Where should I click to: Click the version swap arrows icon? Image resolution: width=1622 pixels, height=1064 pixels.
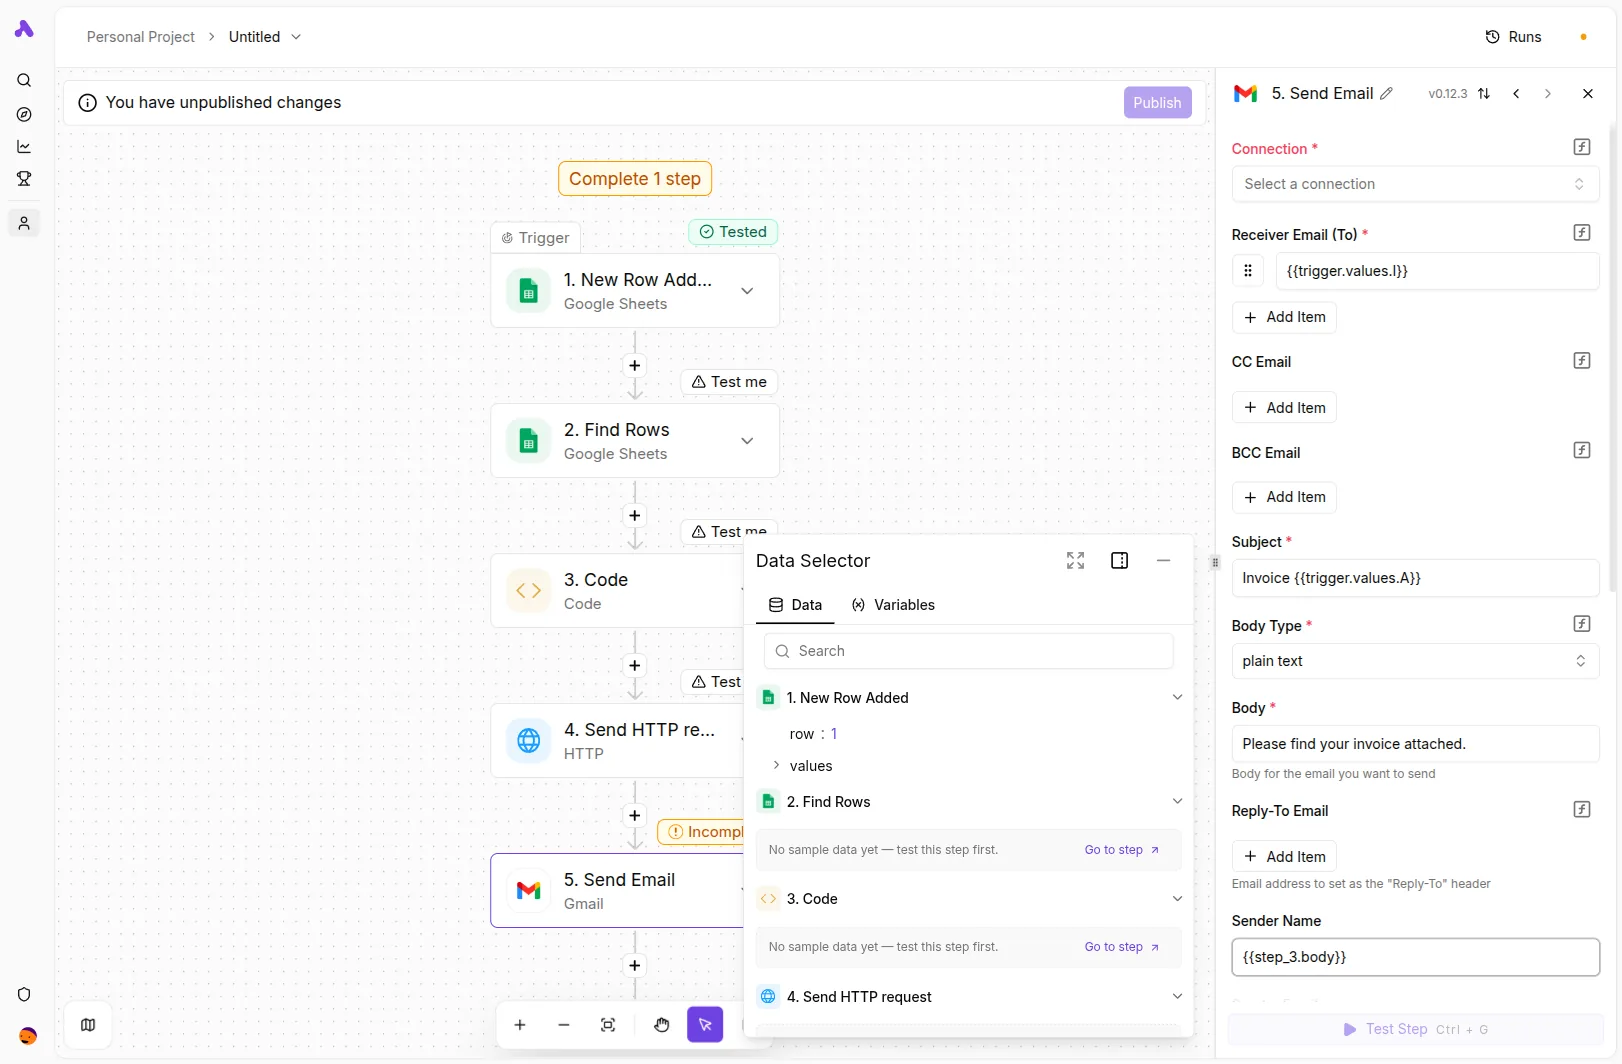(1484, 94)
